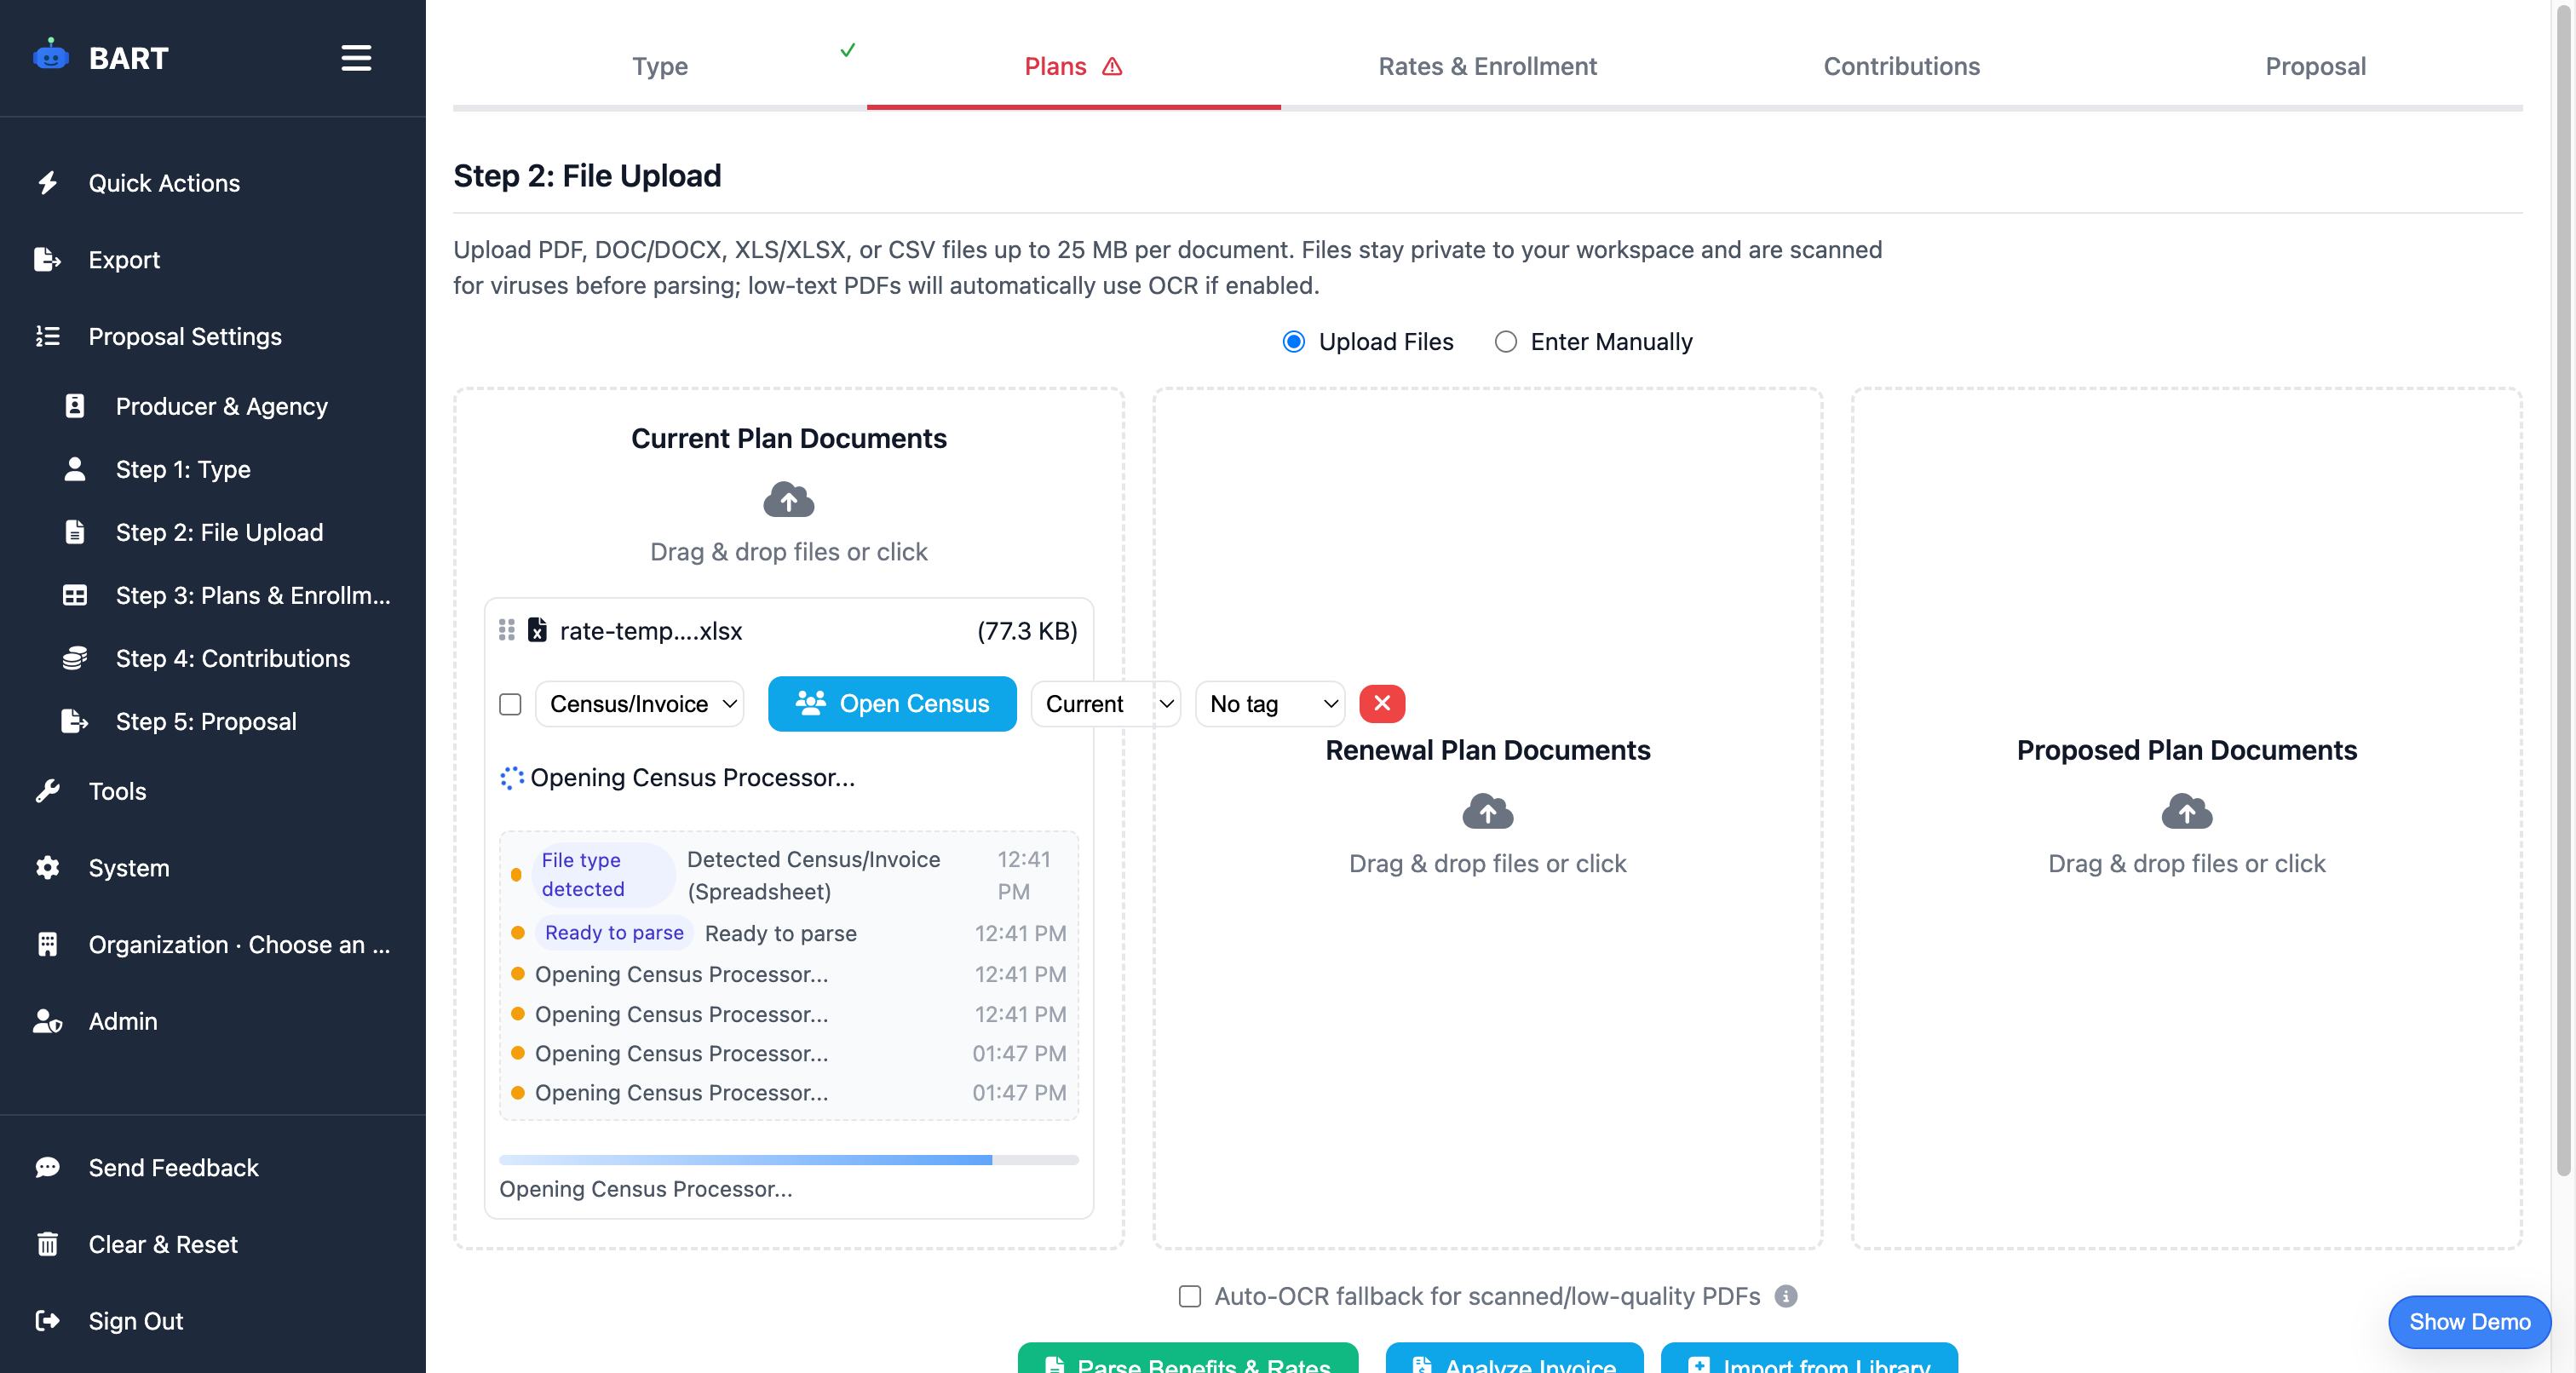Click the info icon next to Auto-OCR fallback

1786,1296
